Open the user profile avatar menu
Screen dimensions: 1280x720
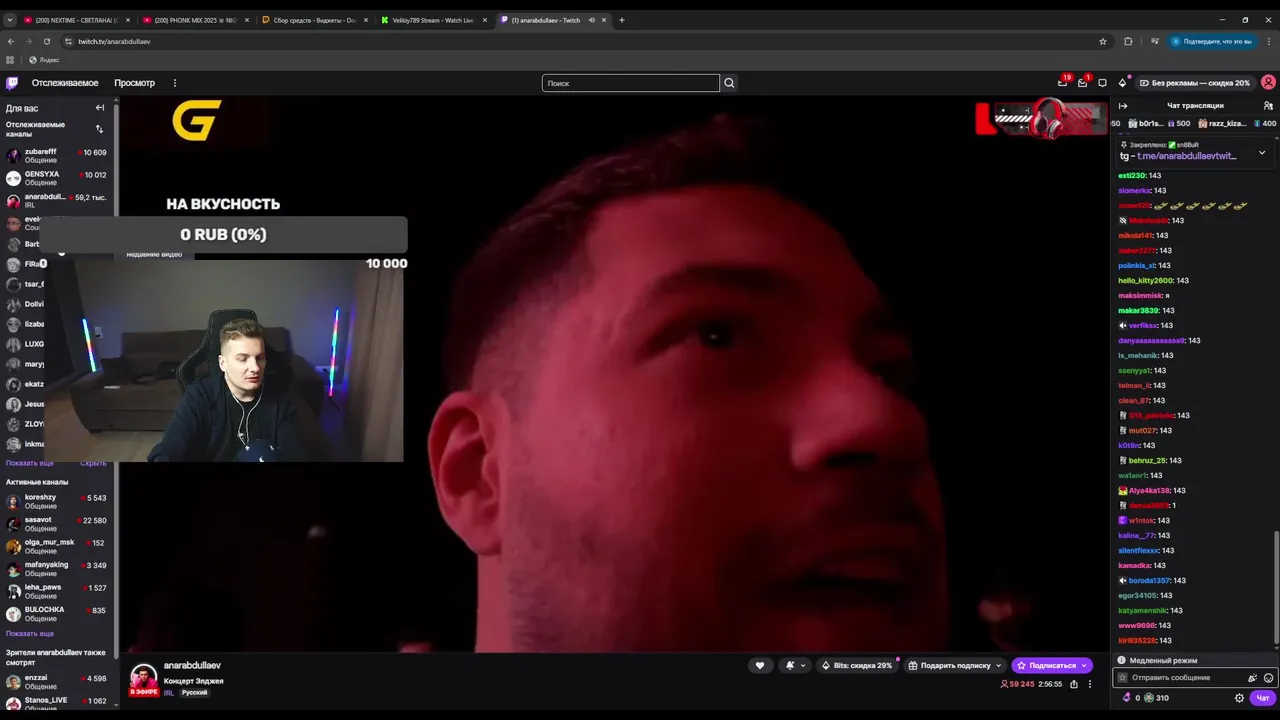1268,83
